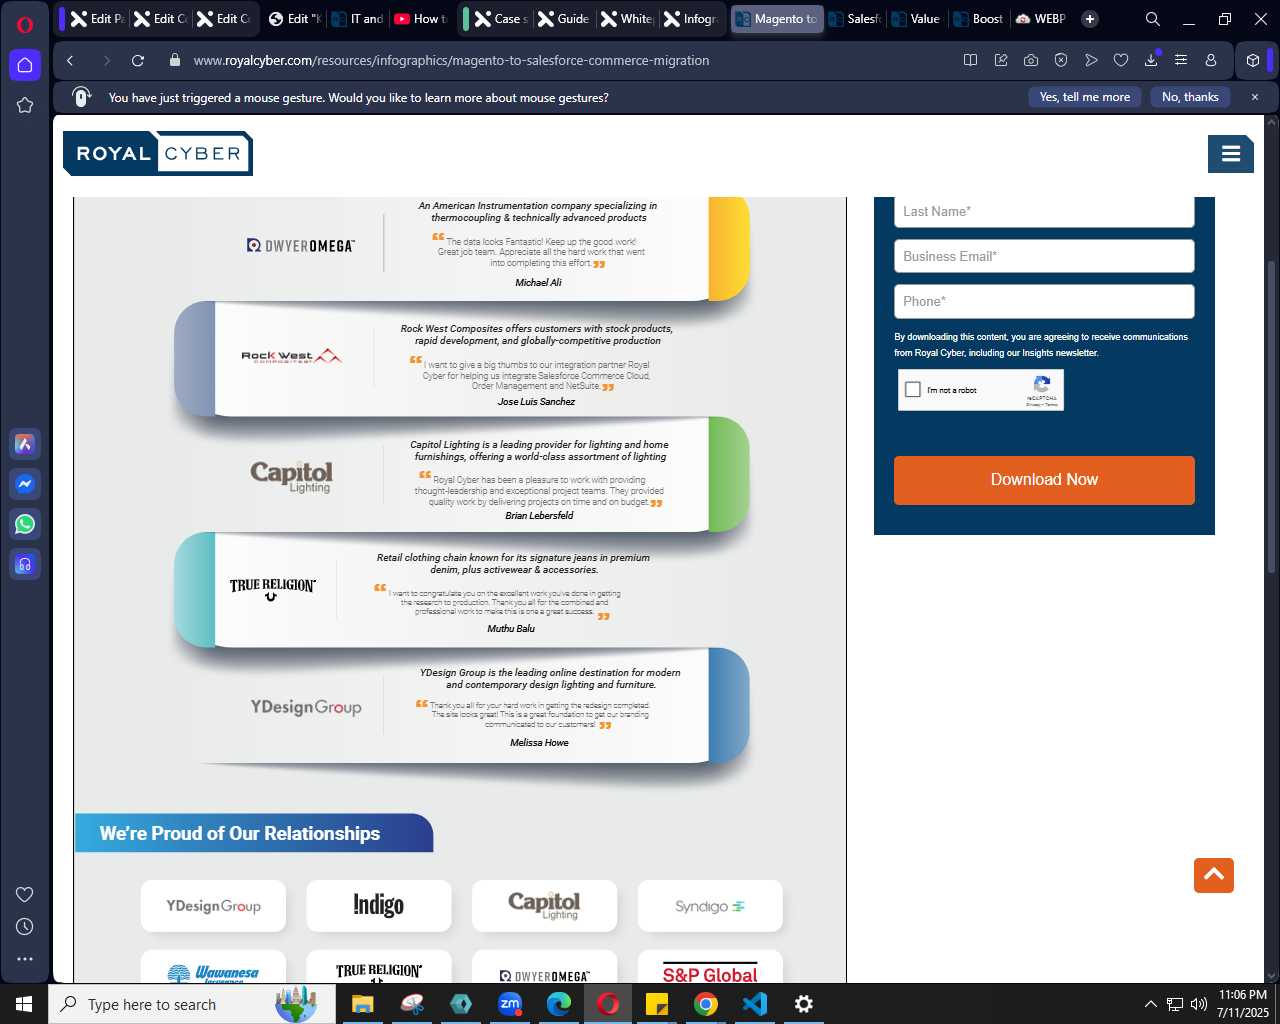Screen dimensions: 1280x1024
Task: Open Pinboards heart icon in sidebar
Action: point(25,894)
